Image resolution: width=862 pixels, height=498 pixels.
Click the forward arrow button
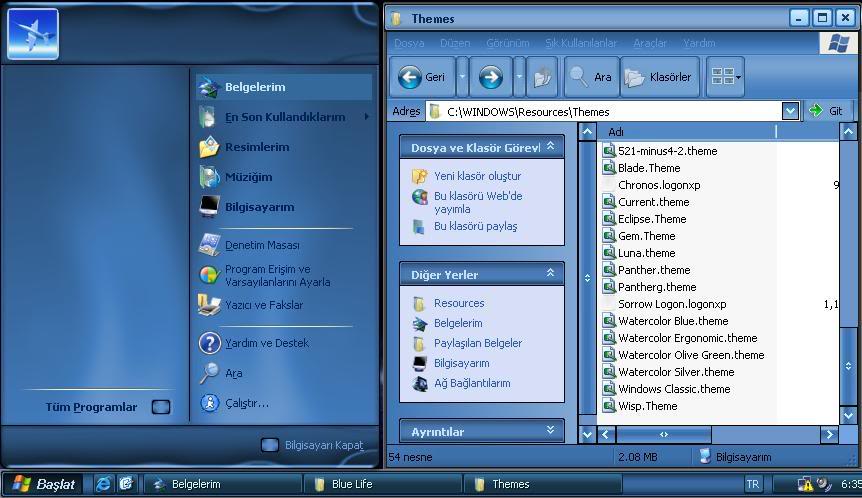coord(491,77)
